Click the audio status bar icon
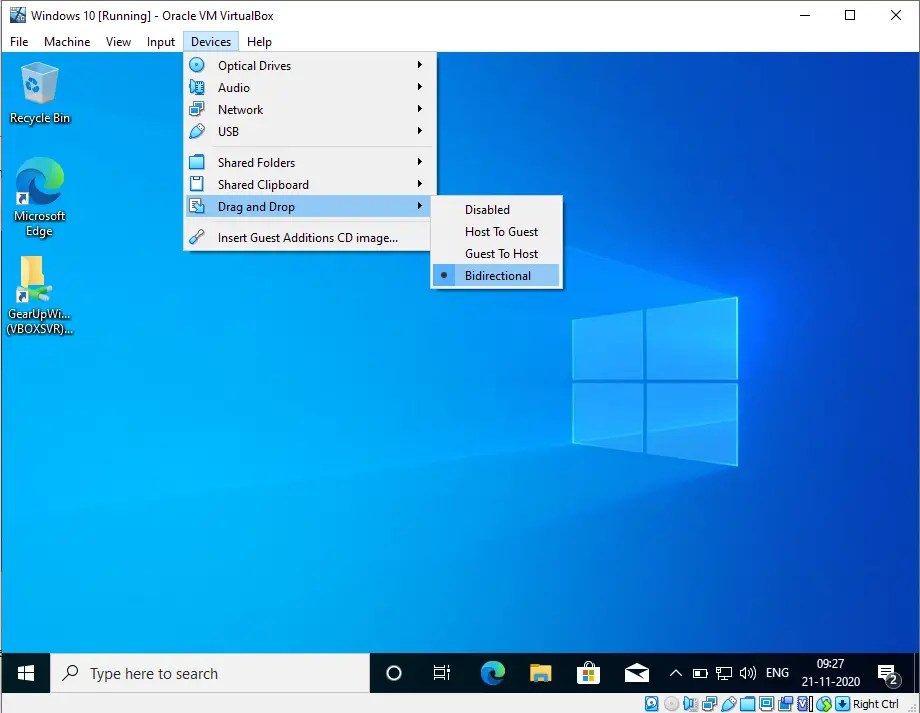 coord(691,703)
